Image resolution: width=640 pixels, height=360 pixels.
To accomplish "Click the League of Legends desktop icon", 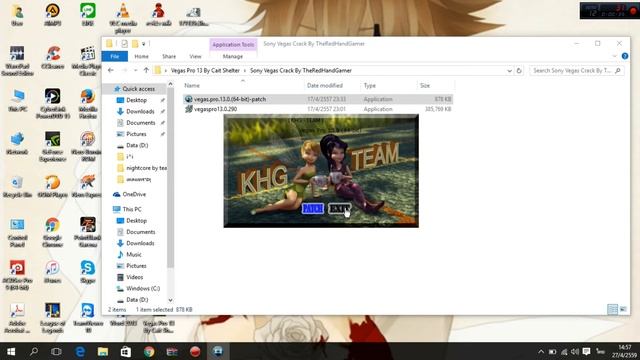I will [x=52, y=318].
